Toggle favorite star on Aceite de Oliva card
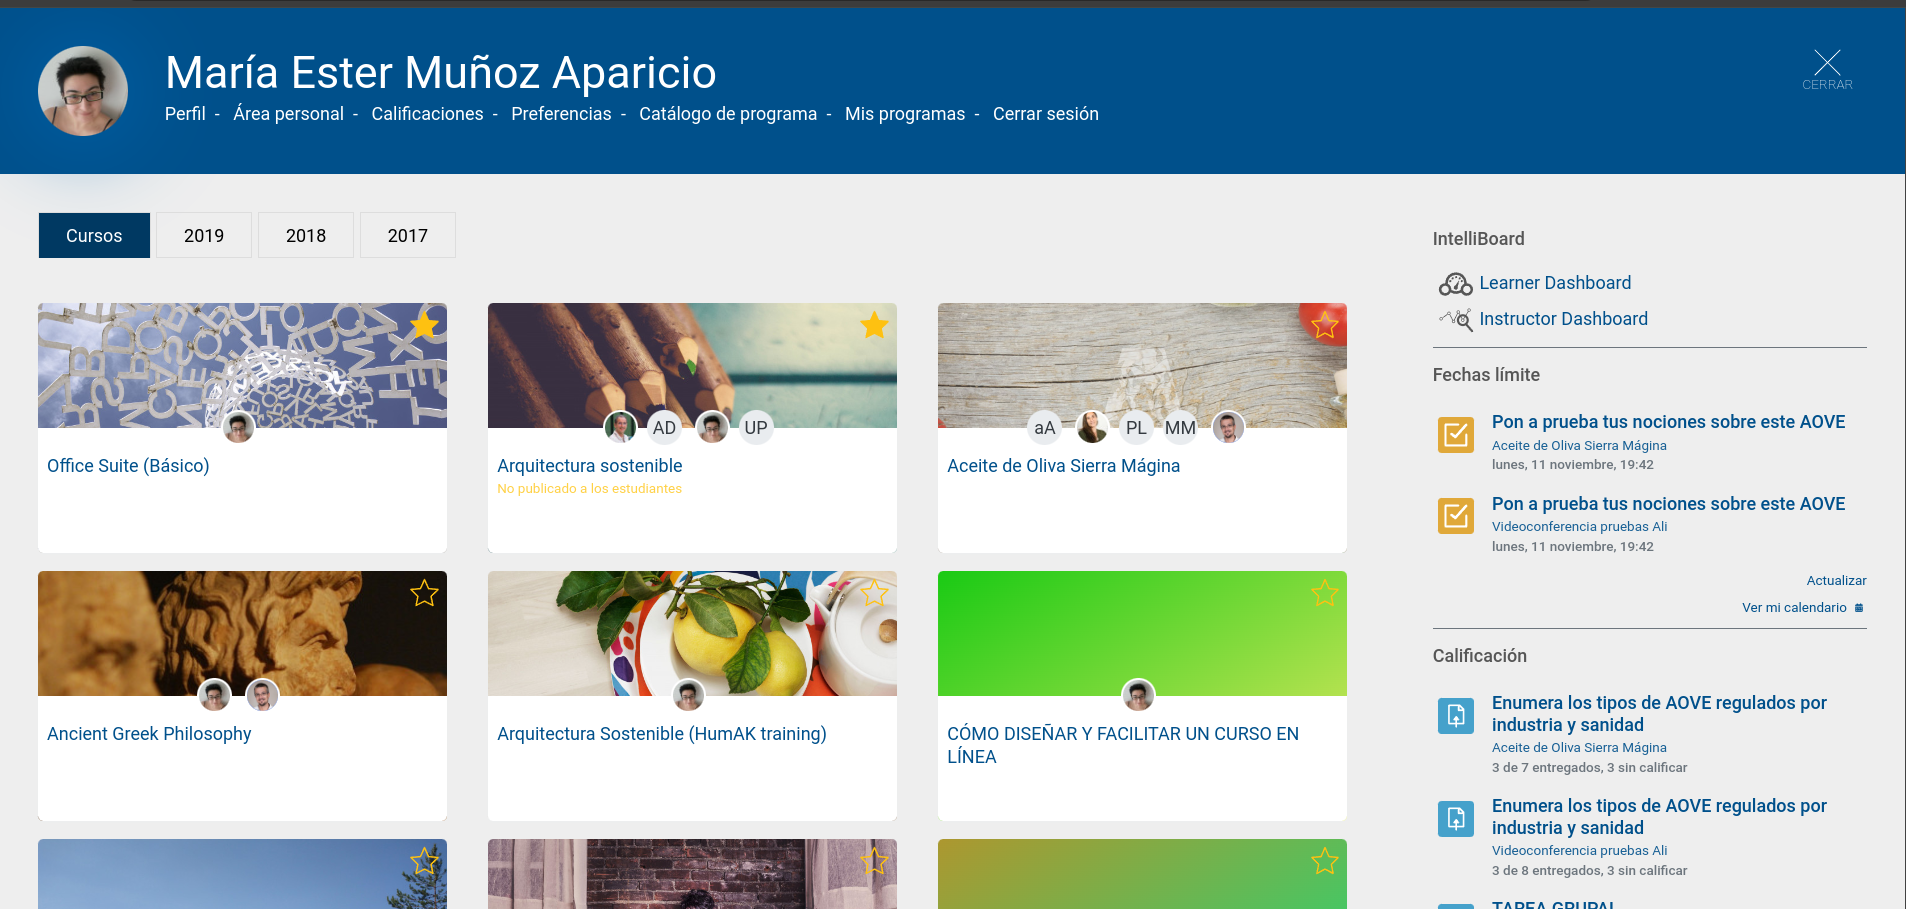Screen dimensions: 1906x909 pyautogui.click(x=1324, y=325)
